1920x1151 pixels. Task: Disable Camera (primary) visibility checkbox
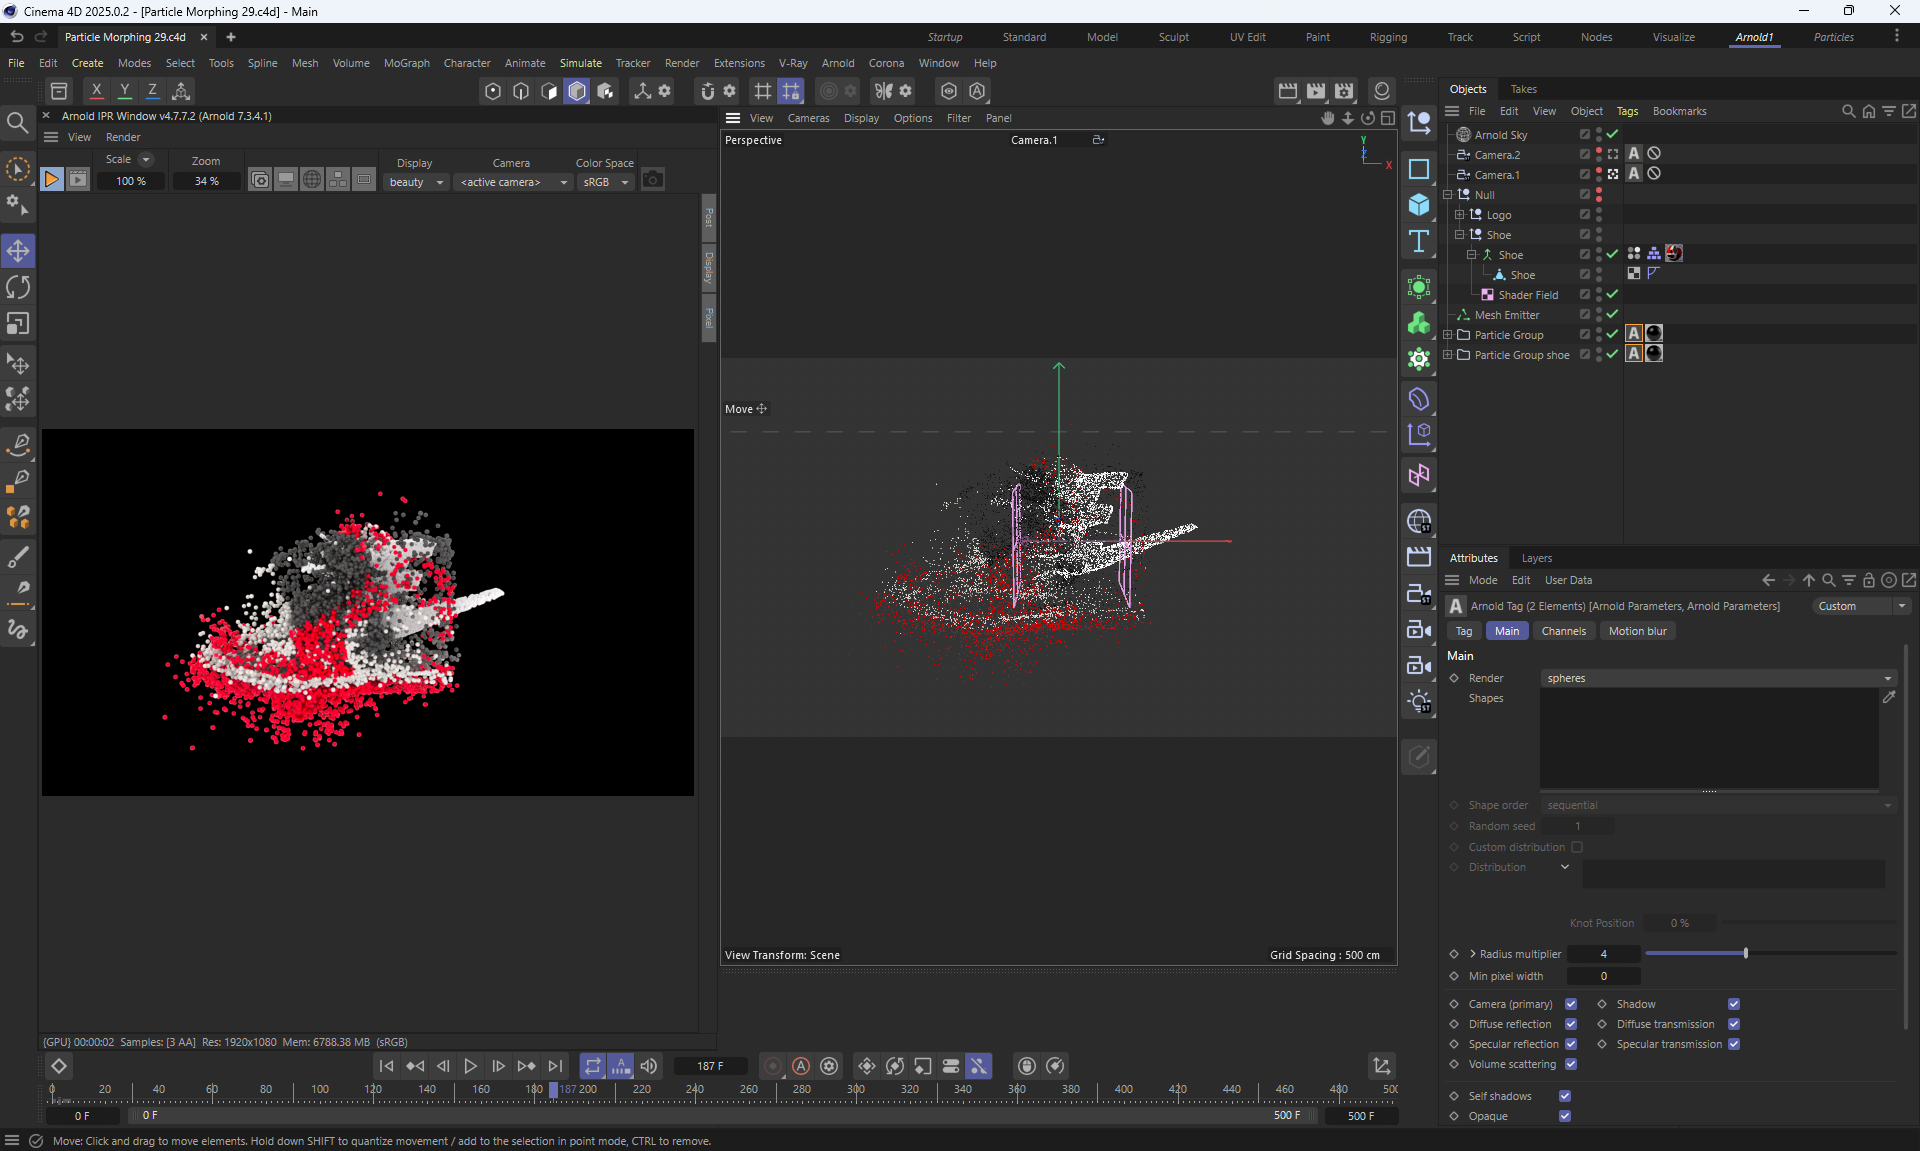[1571, 1004]
